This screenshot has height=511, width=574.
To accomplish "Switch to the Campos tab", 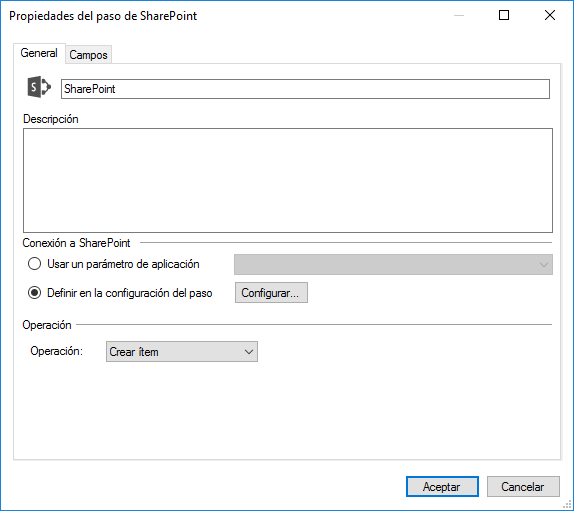I will 88,55.
